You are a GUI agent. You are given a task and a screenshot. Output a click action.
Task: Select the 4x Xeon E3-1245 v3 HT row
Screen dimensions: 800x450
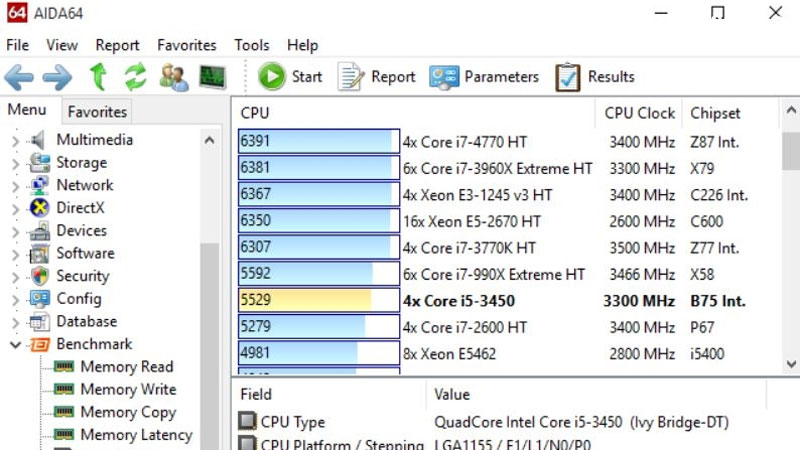tap(508, 194)
